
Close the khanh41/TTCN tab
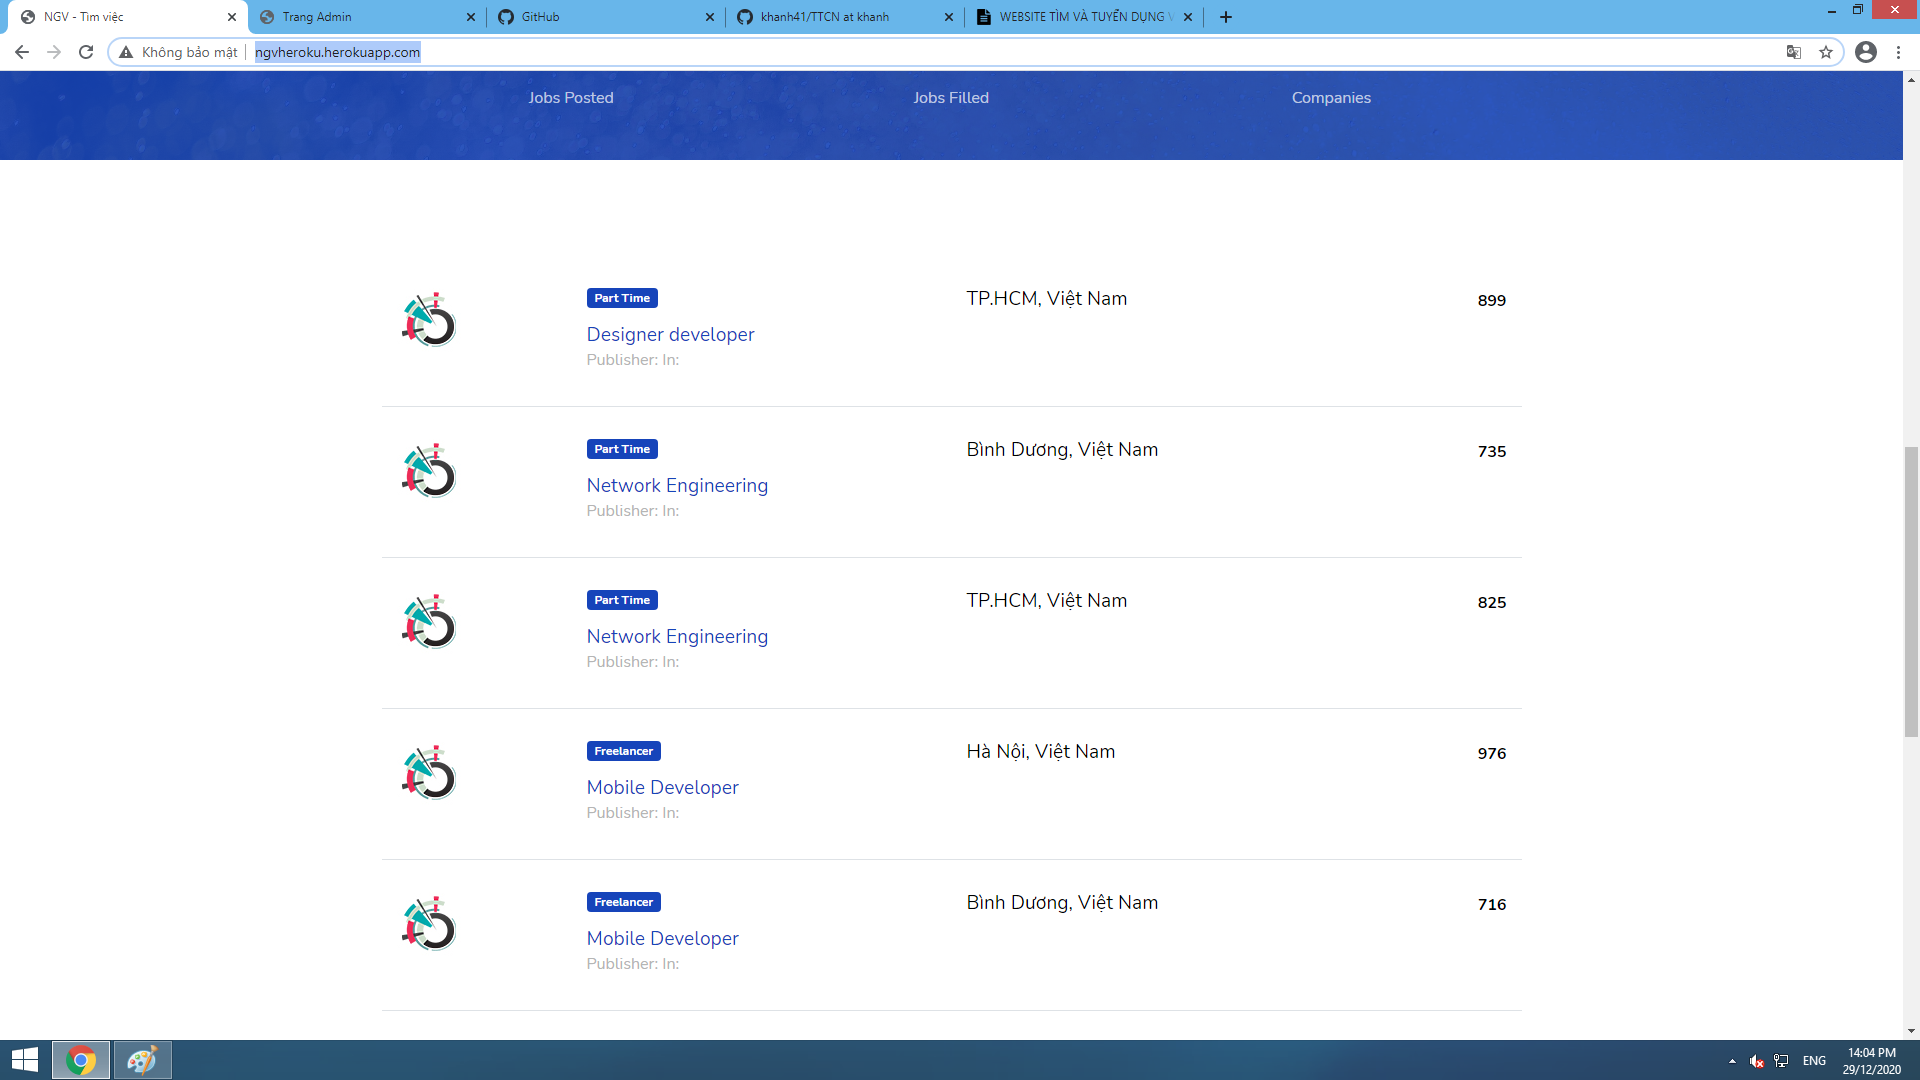tap(949, 17)
